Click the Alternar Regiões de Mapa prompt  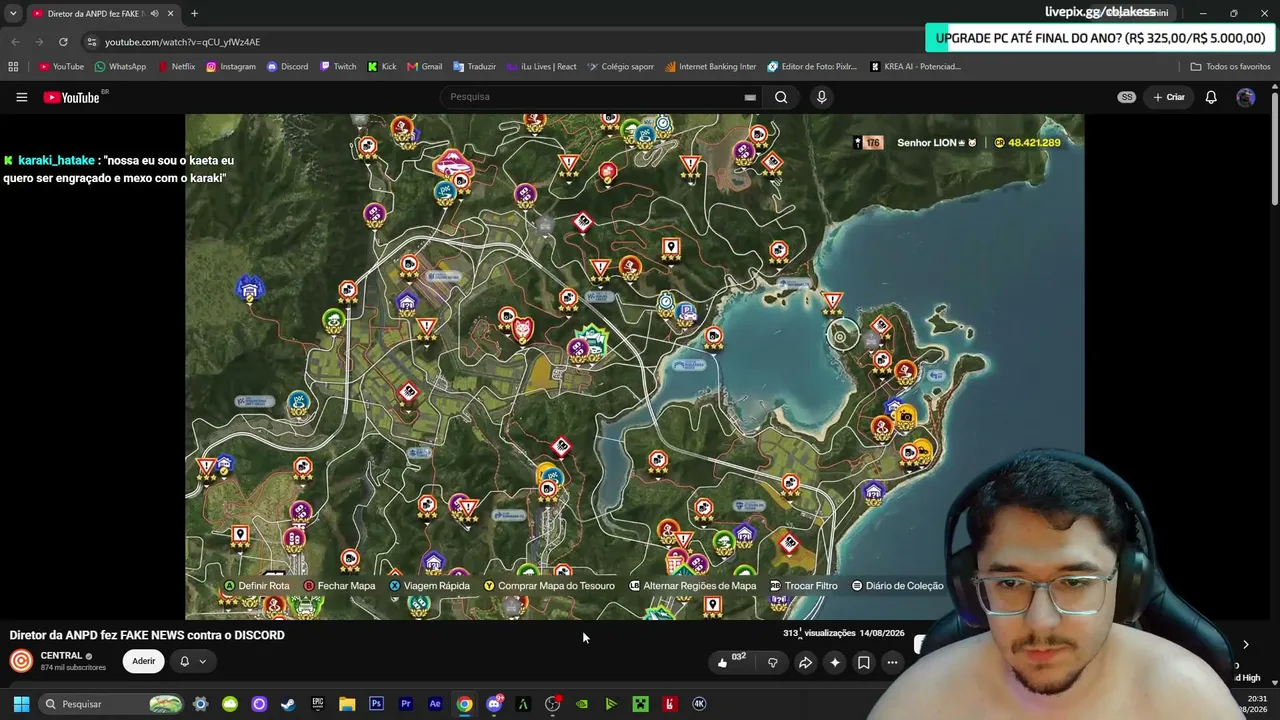692,586
